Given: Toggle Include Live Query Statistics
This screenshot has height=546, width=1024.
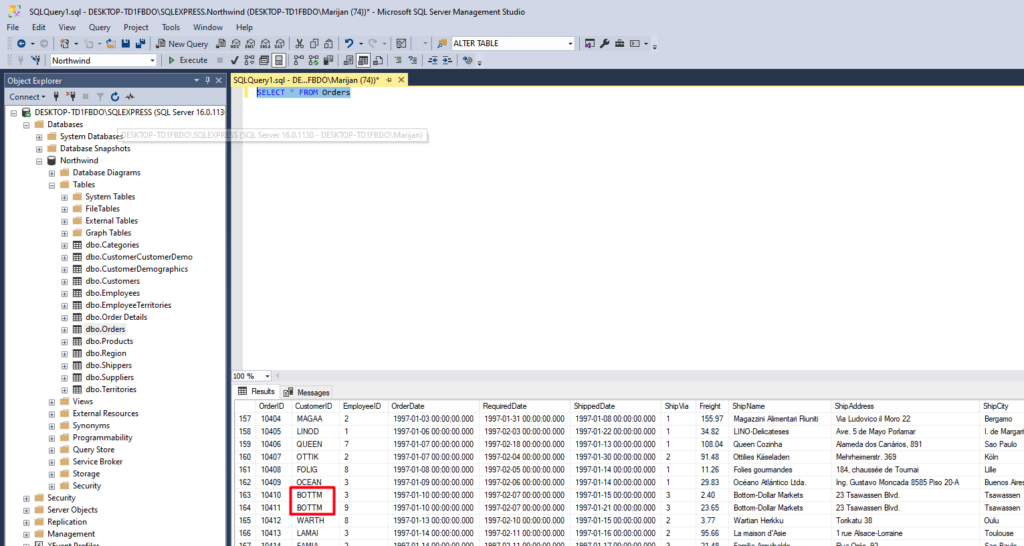Looking at the screenshot, I should point(314,60).
